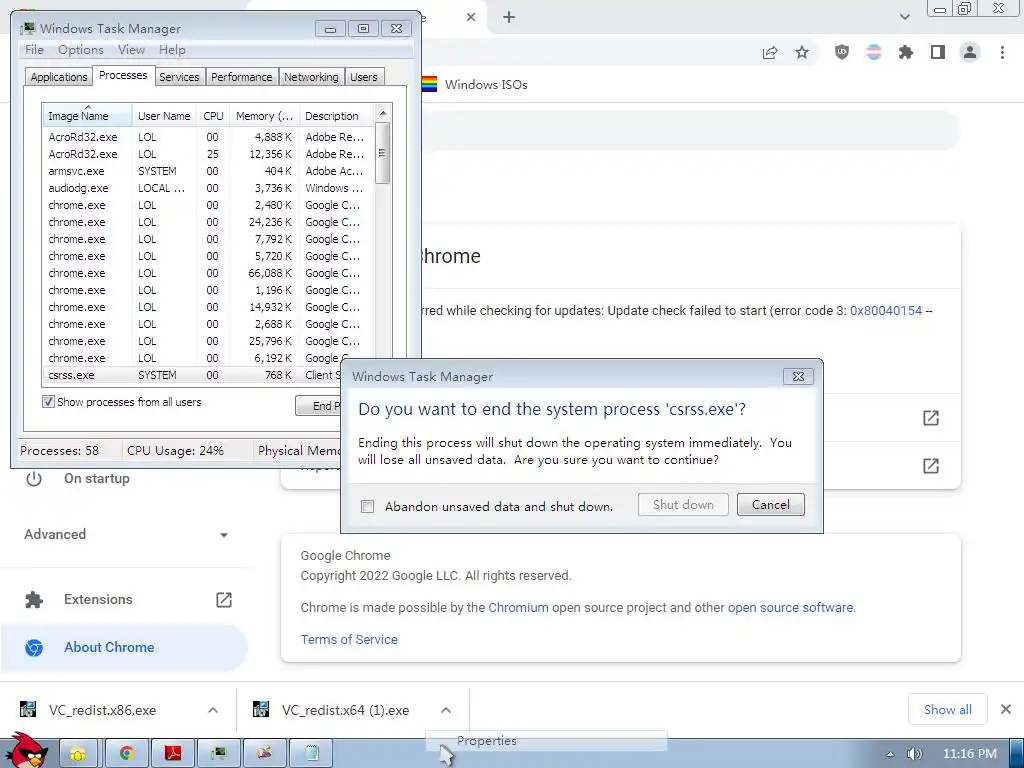This screenshot has height=768, width=1024.
Task: Close the csrss.exe confirmation dialog
Action: click(x=798, y=377)
